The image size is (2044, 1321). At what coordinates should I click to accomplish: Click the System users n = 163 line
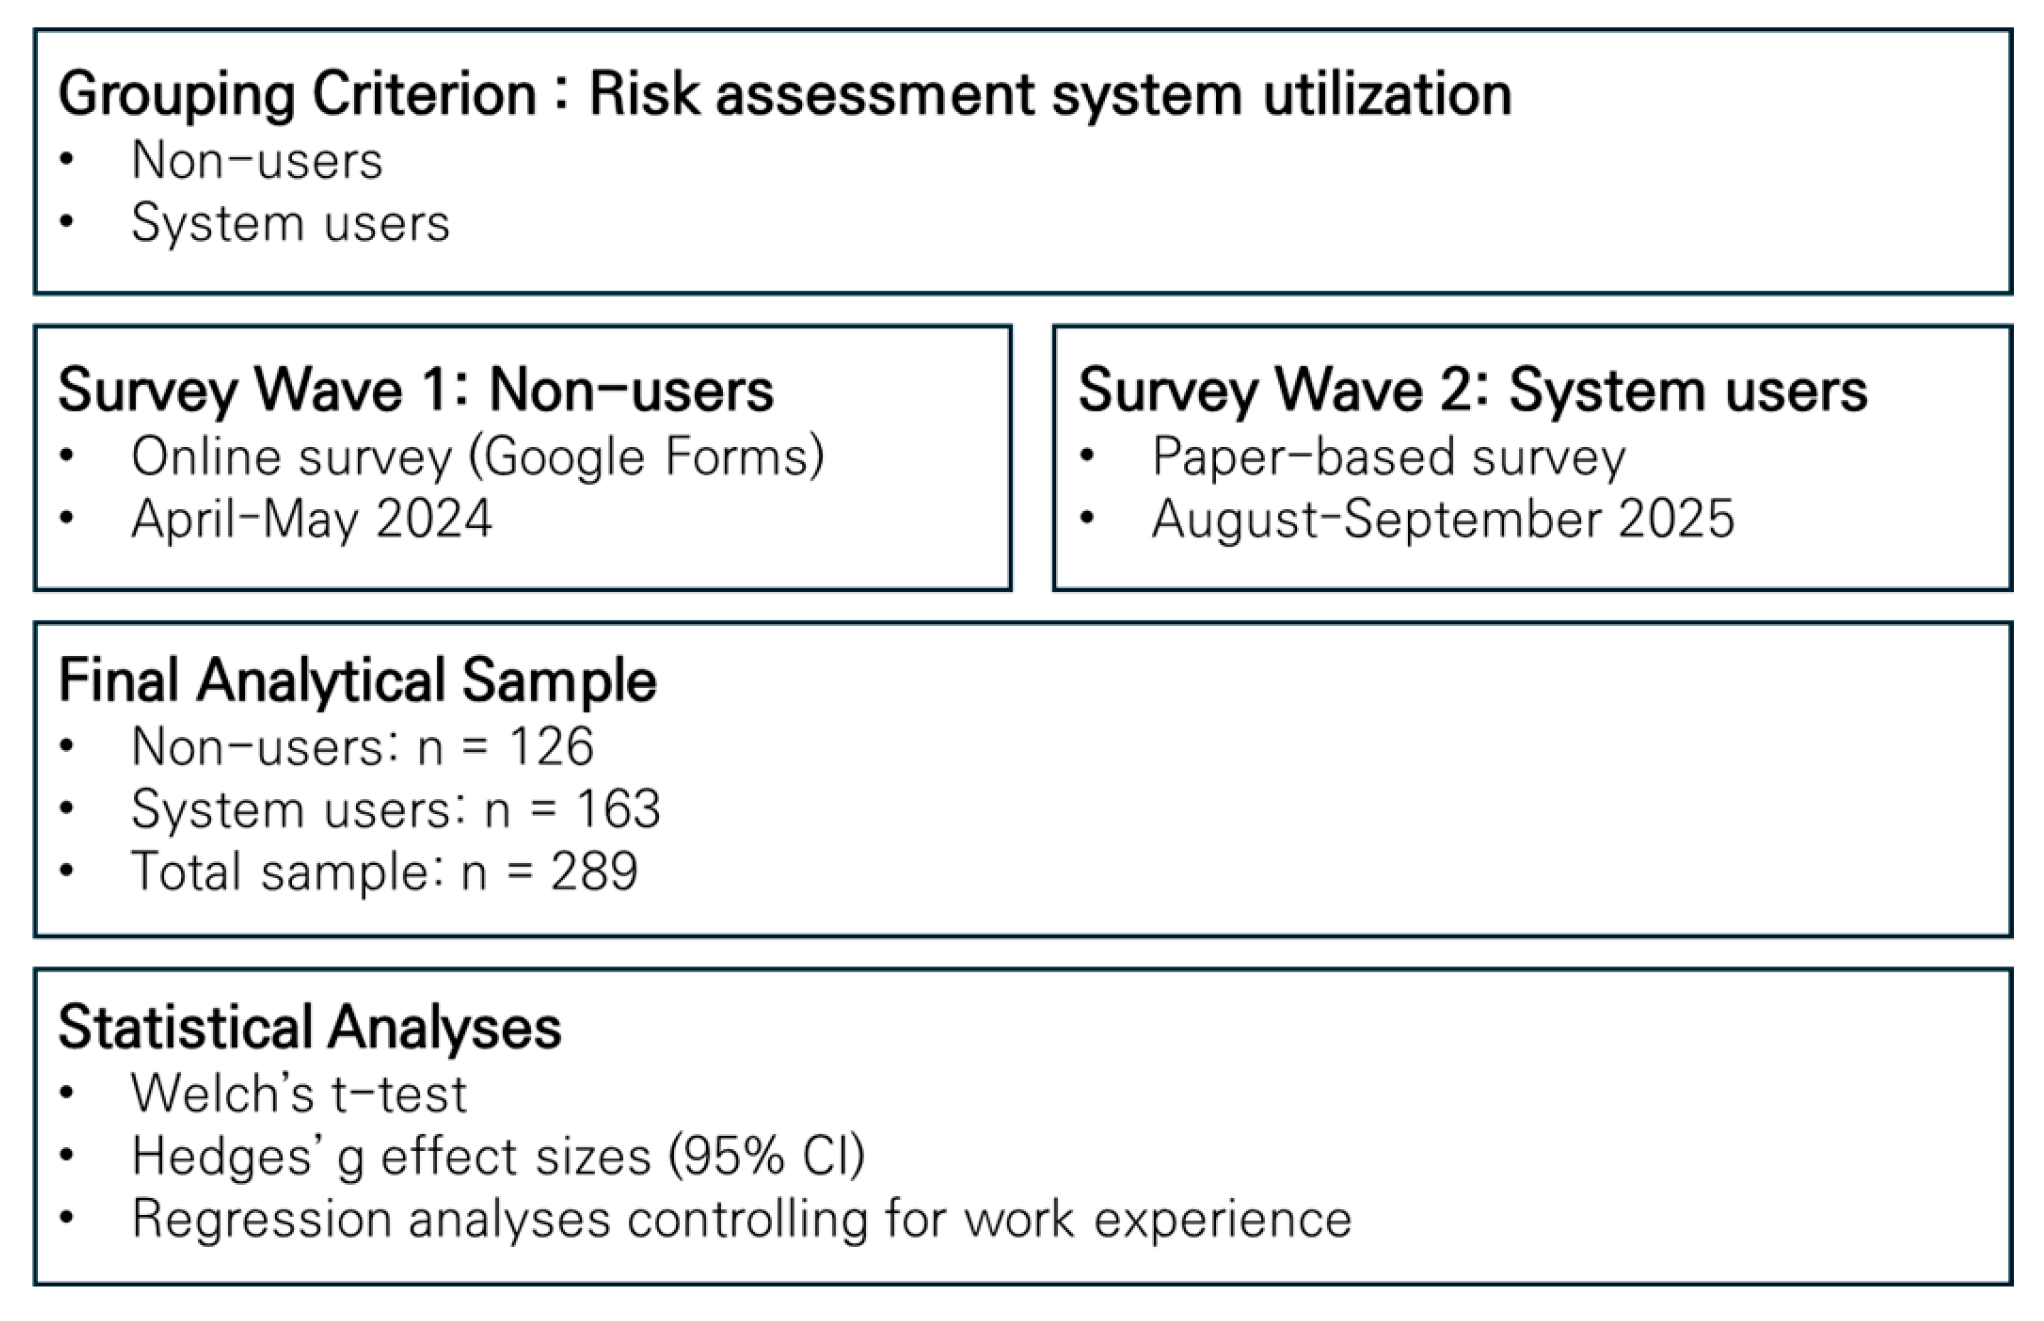[x=395, y=809]
